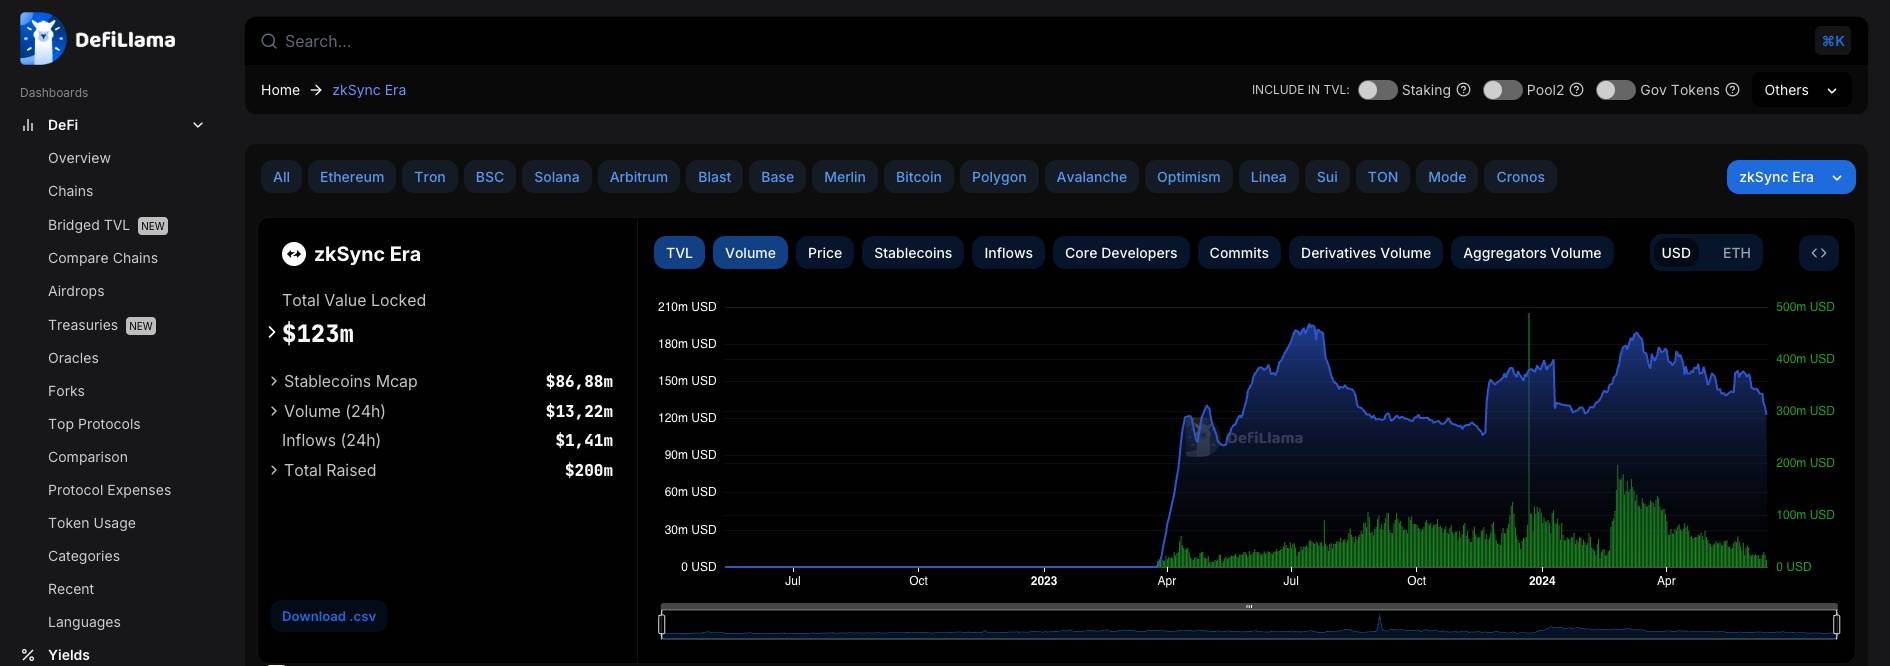Open the Compare Chains sidebar link
The height and width of the screenshot is (666, 1890).
(x=103, y=258)
